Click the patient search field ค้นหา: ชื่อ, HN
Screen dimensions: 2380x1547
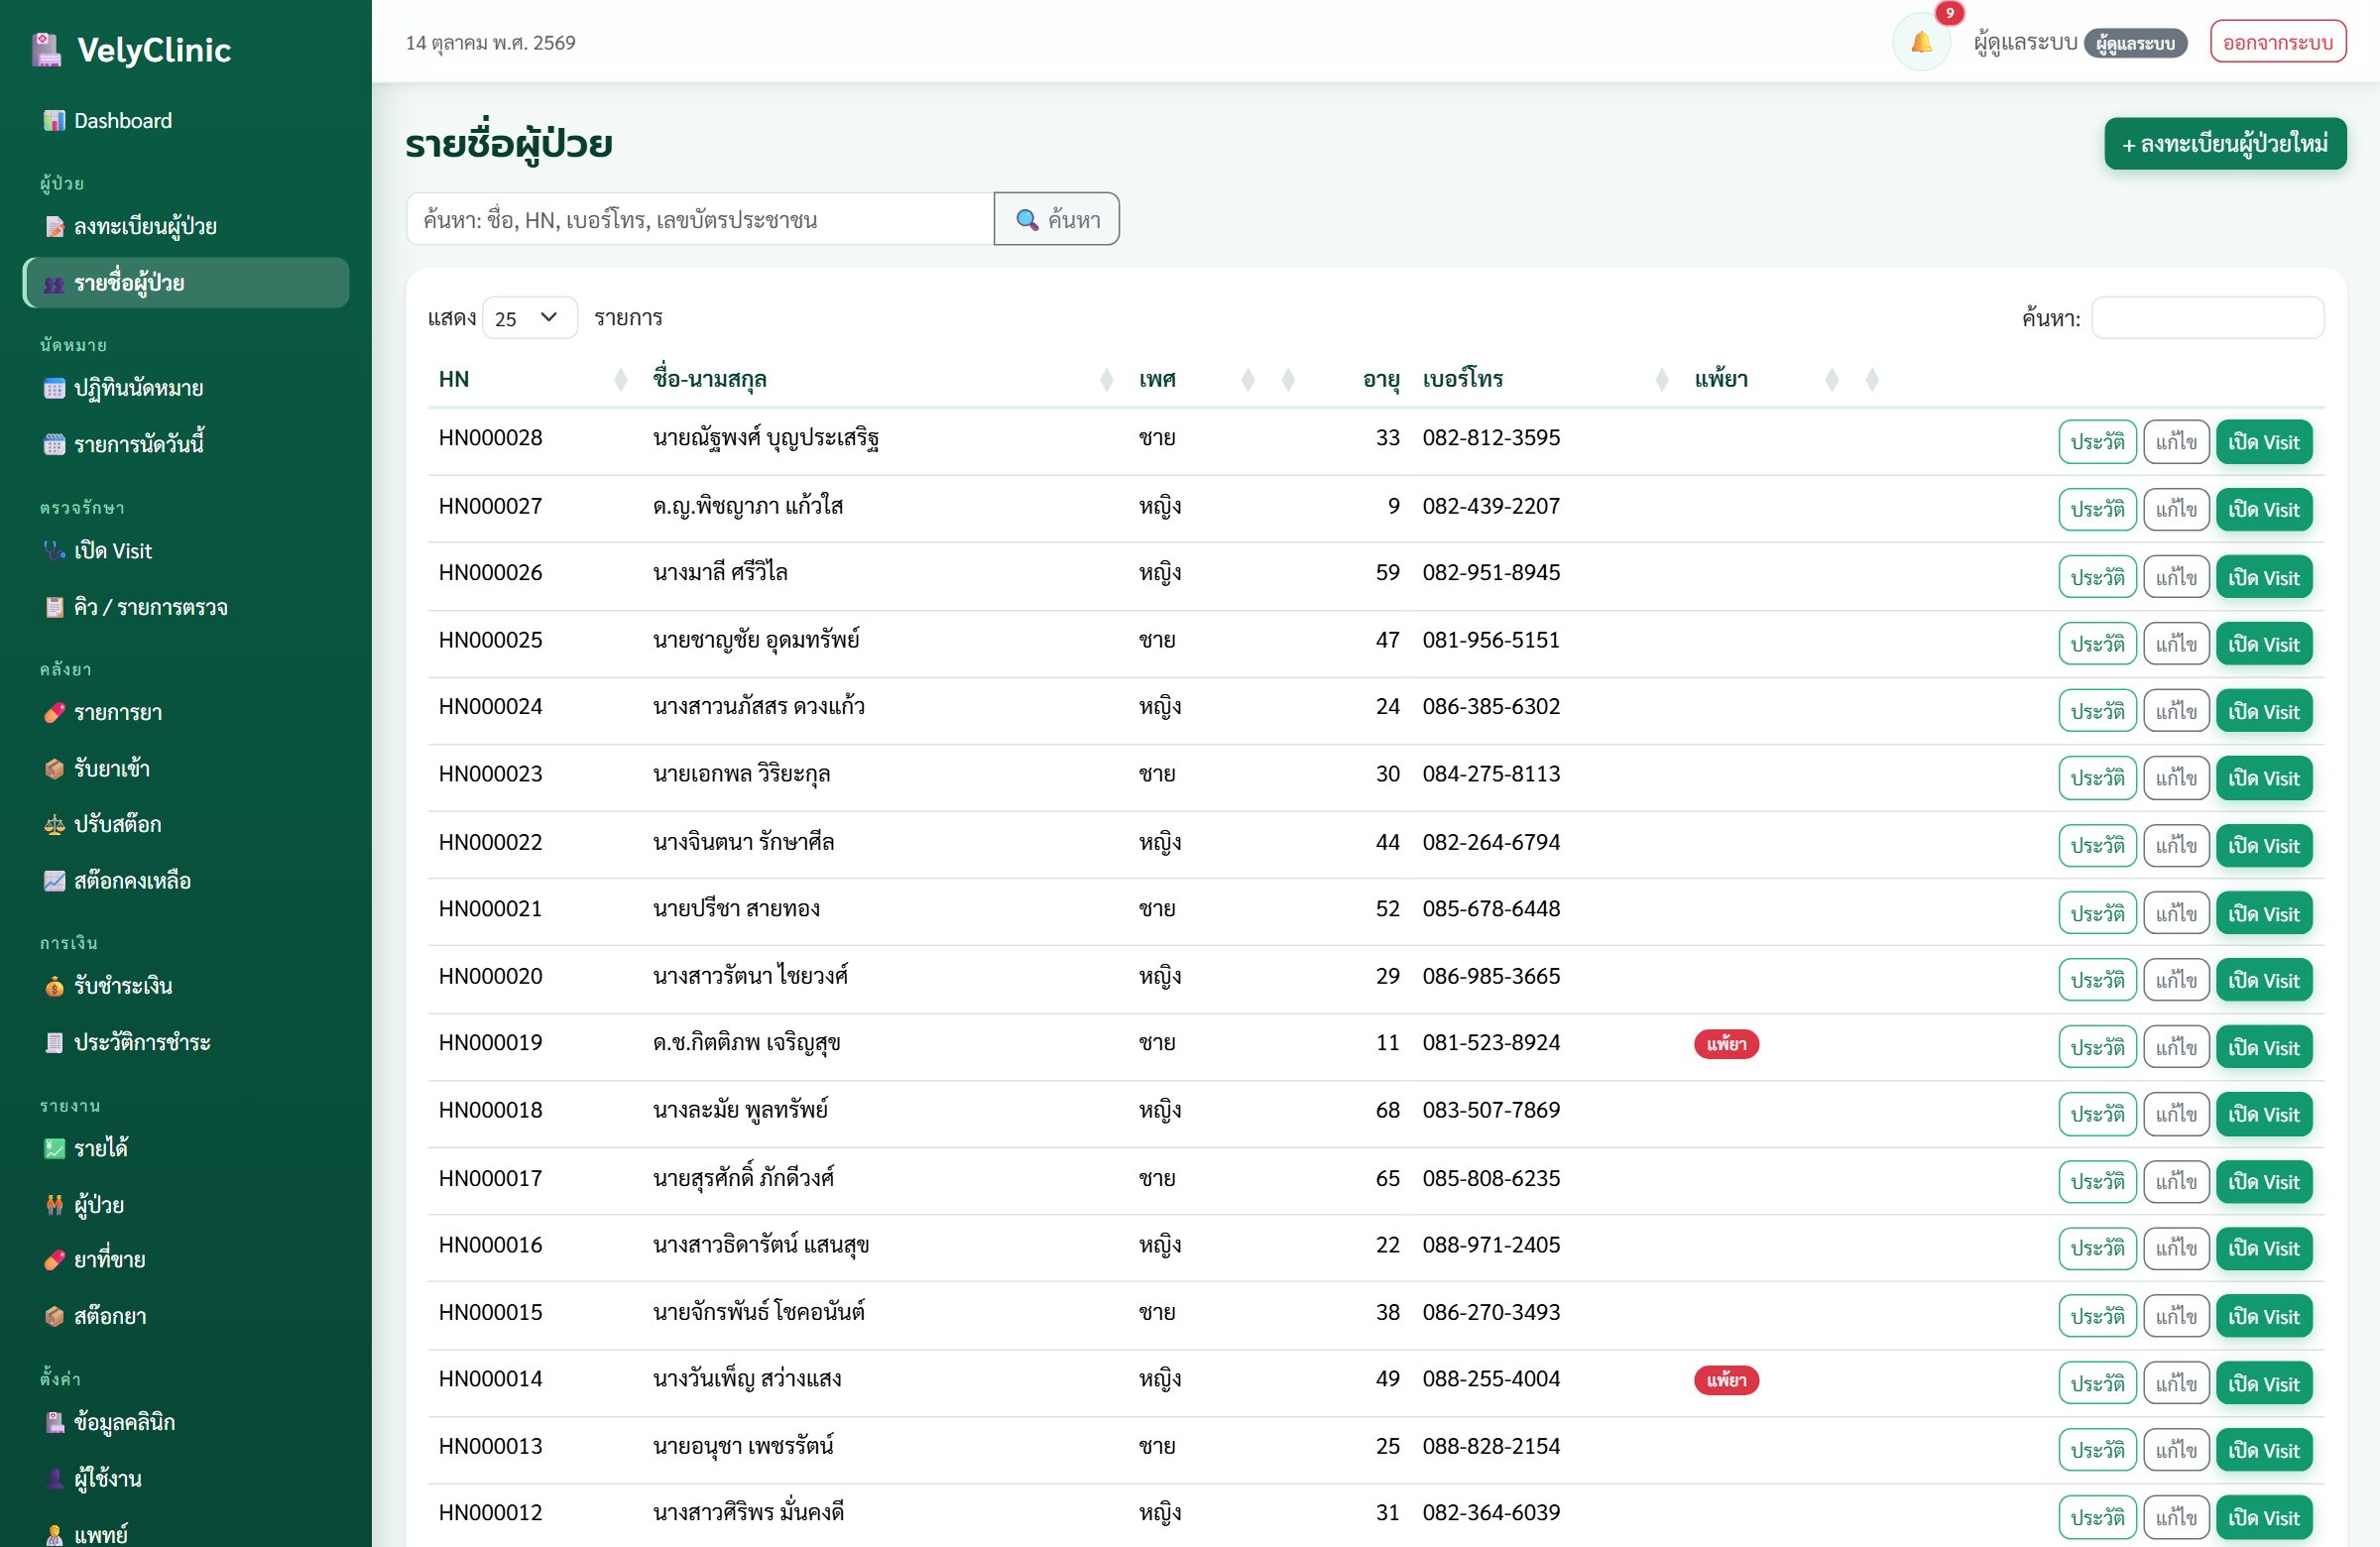pyautogui.click(x=699, y=219)
